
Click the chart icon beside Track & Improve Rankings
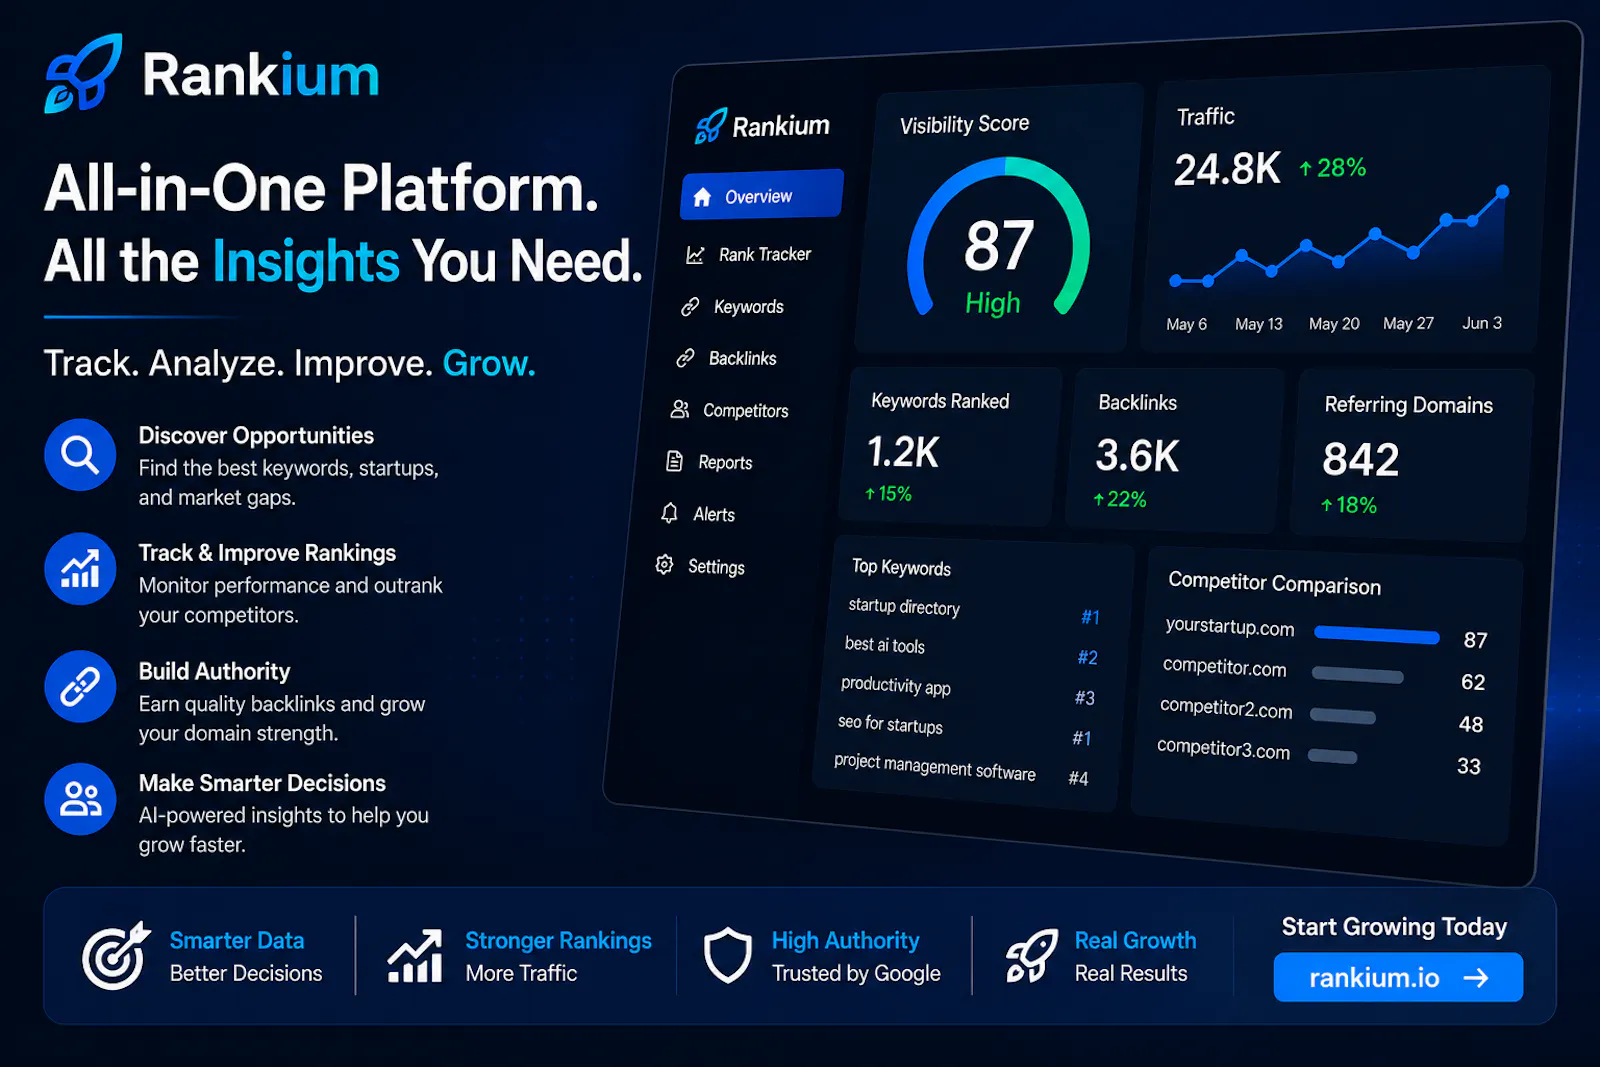point(80,569)
